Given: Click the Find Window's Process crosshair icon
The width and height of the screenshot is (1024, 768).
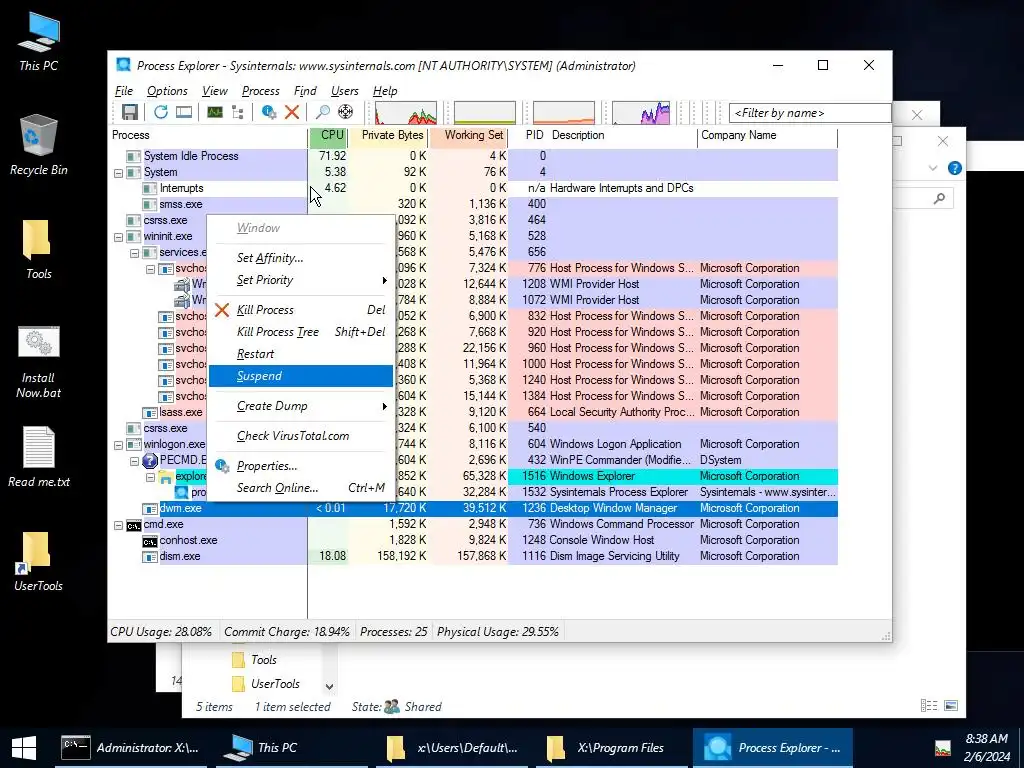Looking at the screenshot, I should [345, 112].
